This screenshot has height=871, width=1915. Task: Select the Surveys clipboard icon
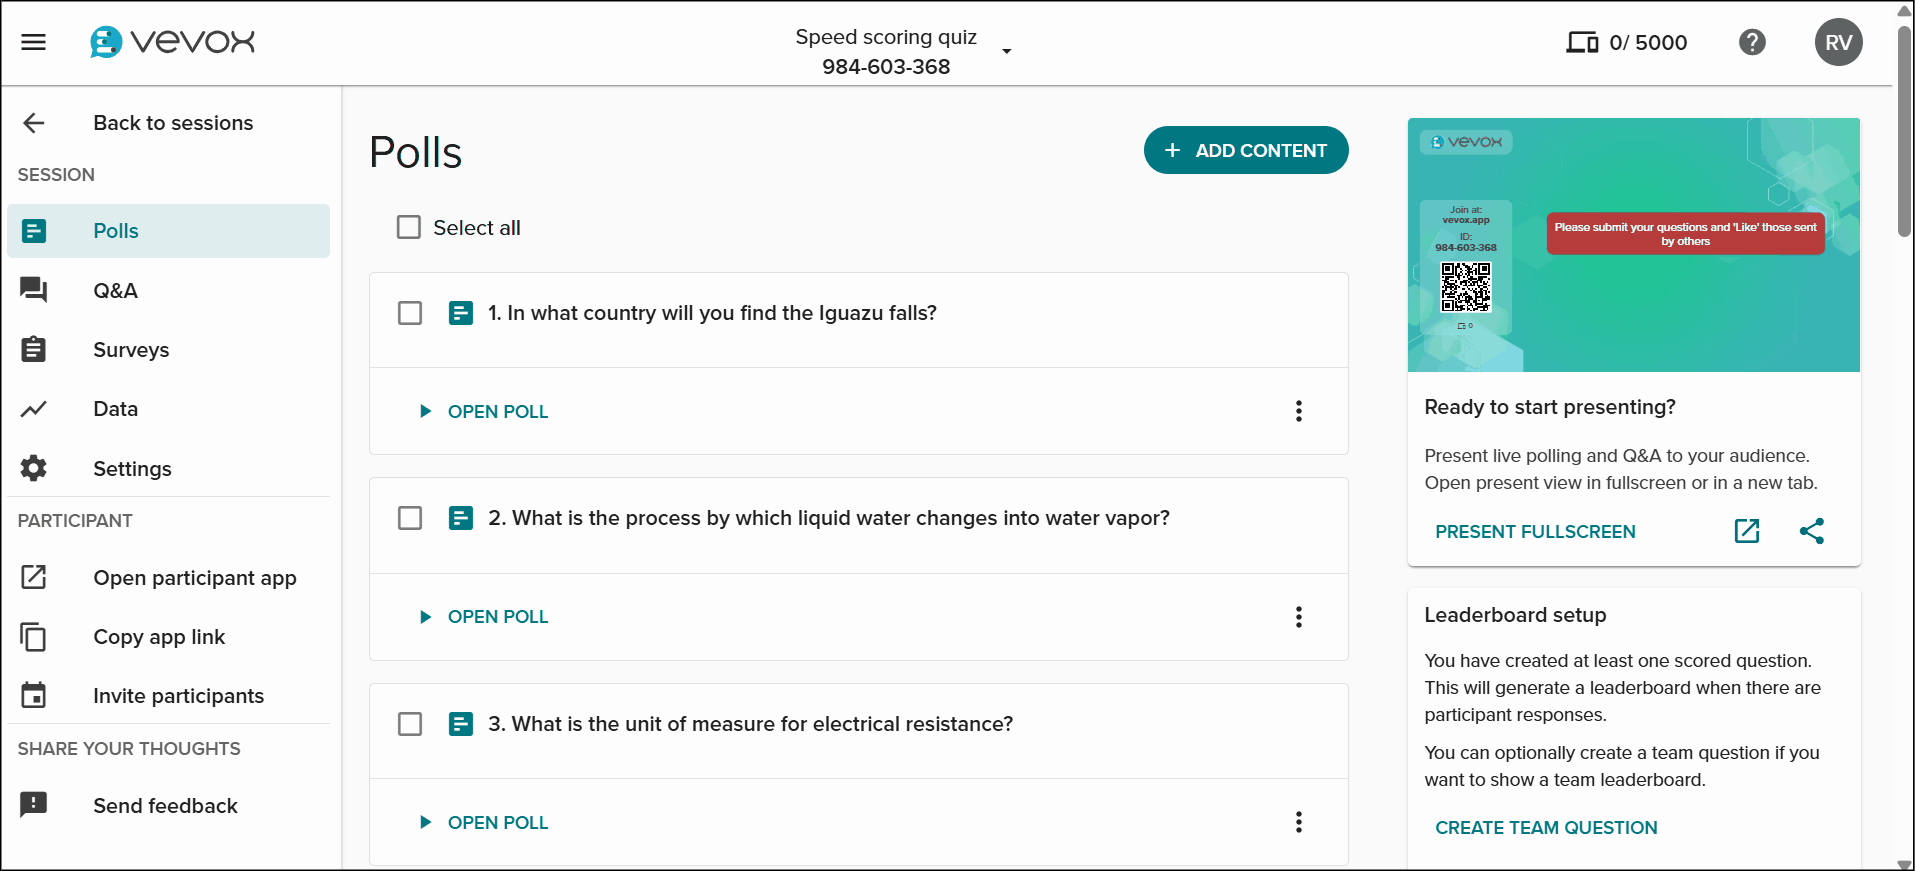34,349
